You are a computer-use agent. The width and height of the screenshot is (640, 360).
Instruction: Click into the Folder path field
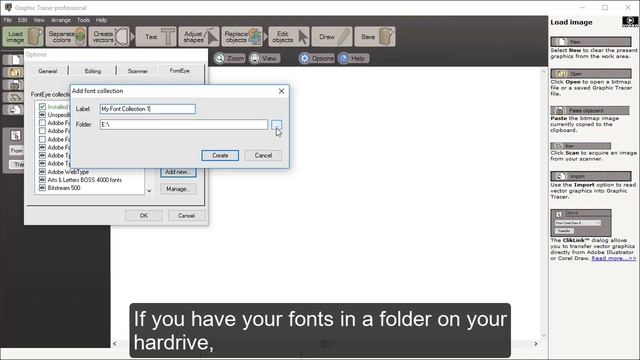pos(184,124)
